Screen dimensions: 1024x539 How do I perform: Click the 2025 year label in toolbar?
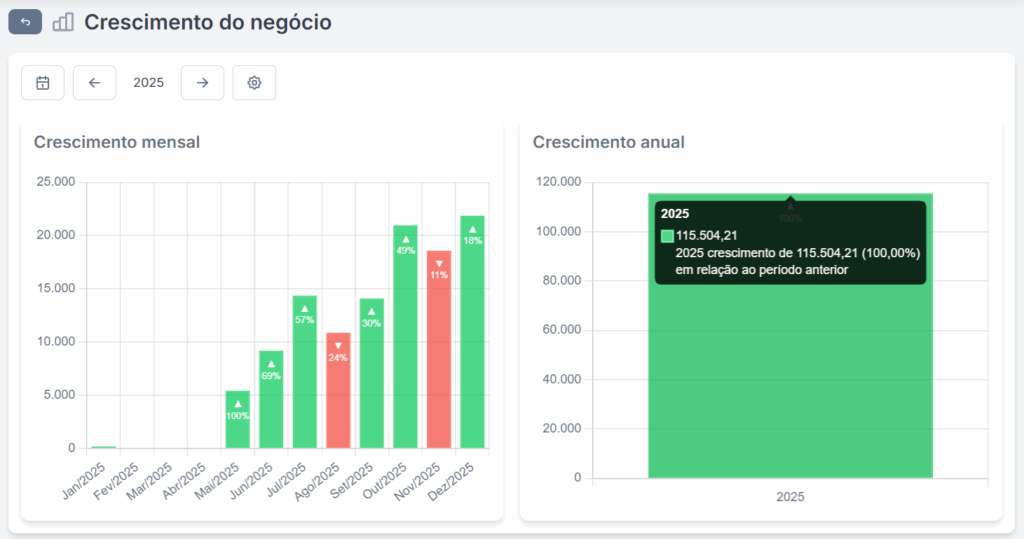coord(148,83)
